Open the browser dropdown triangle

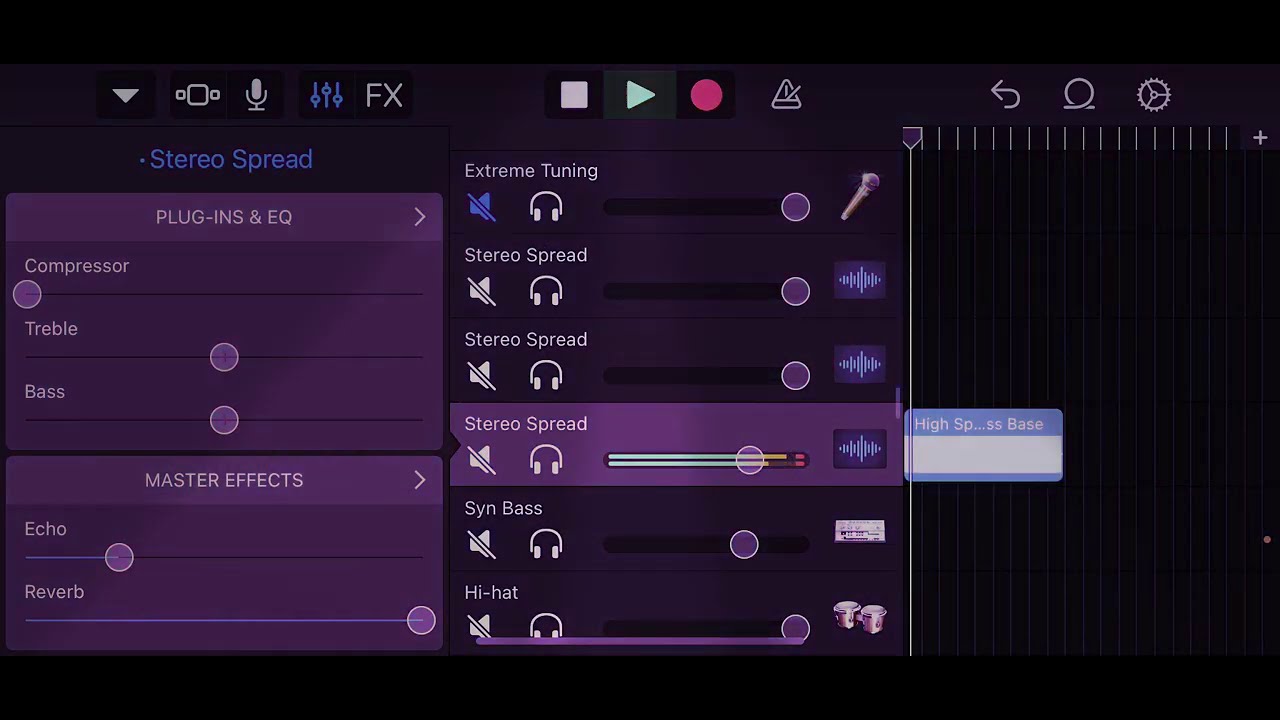[125, 95]
